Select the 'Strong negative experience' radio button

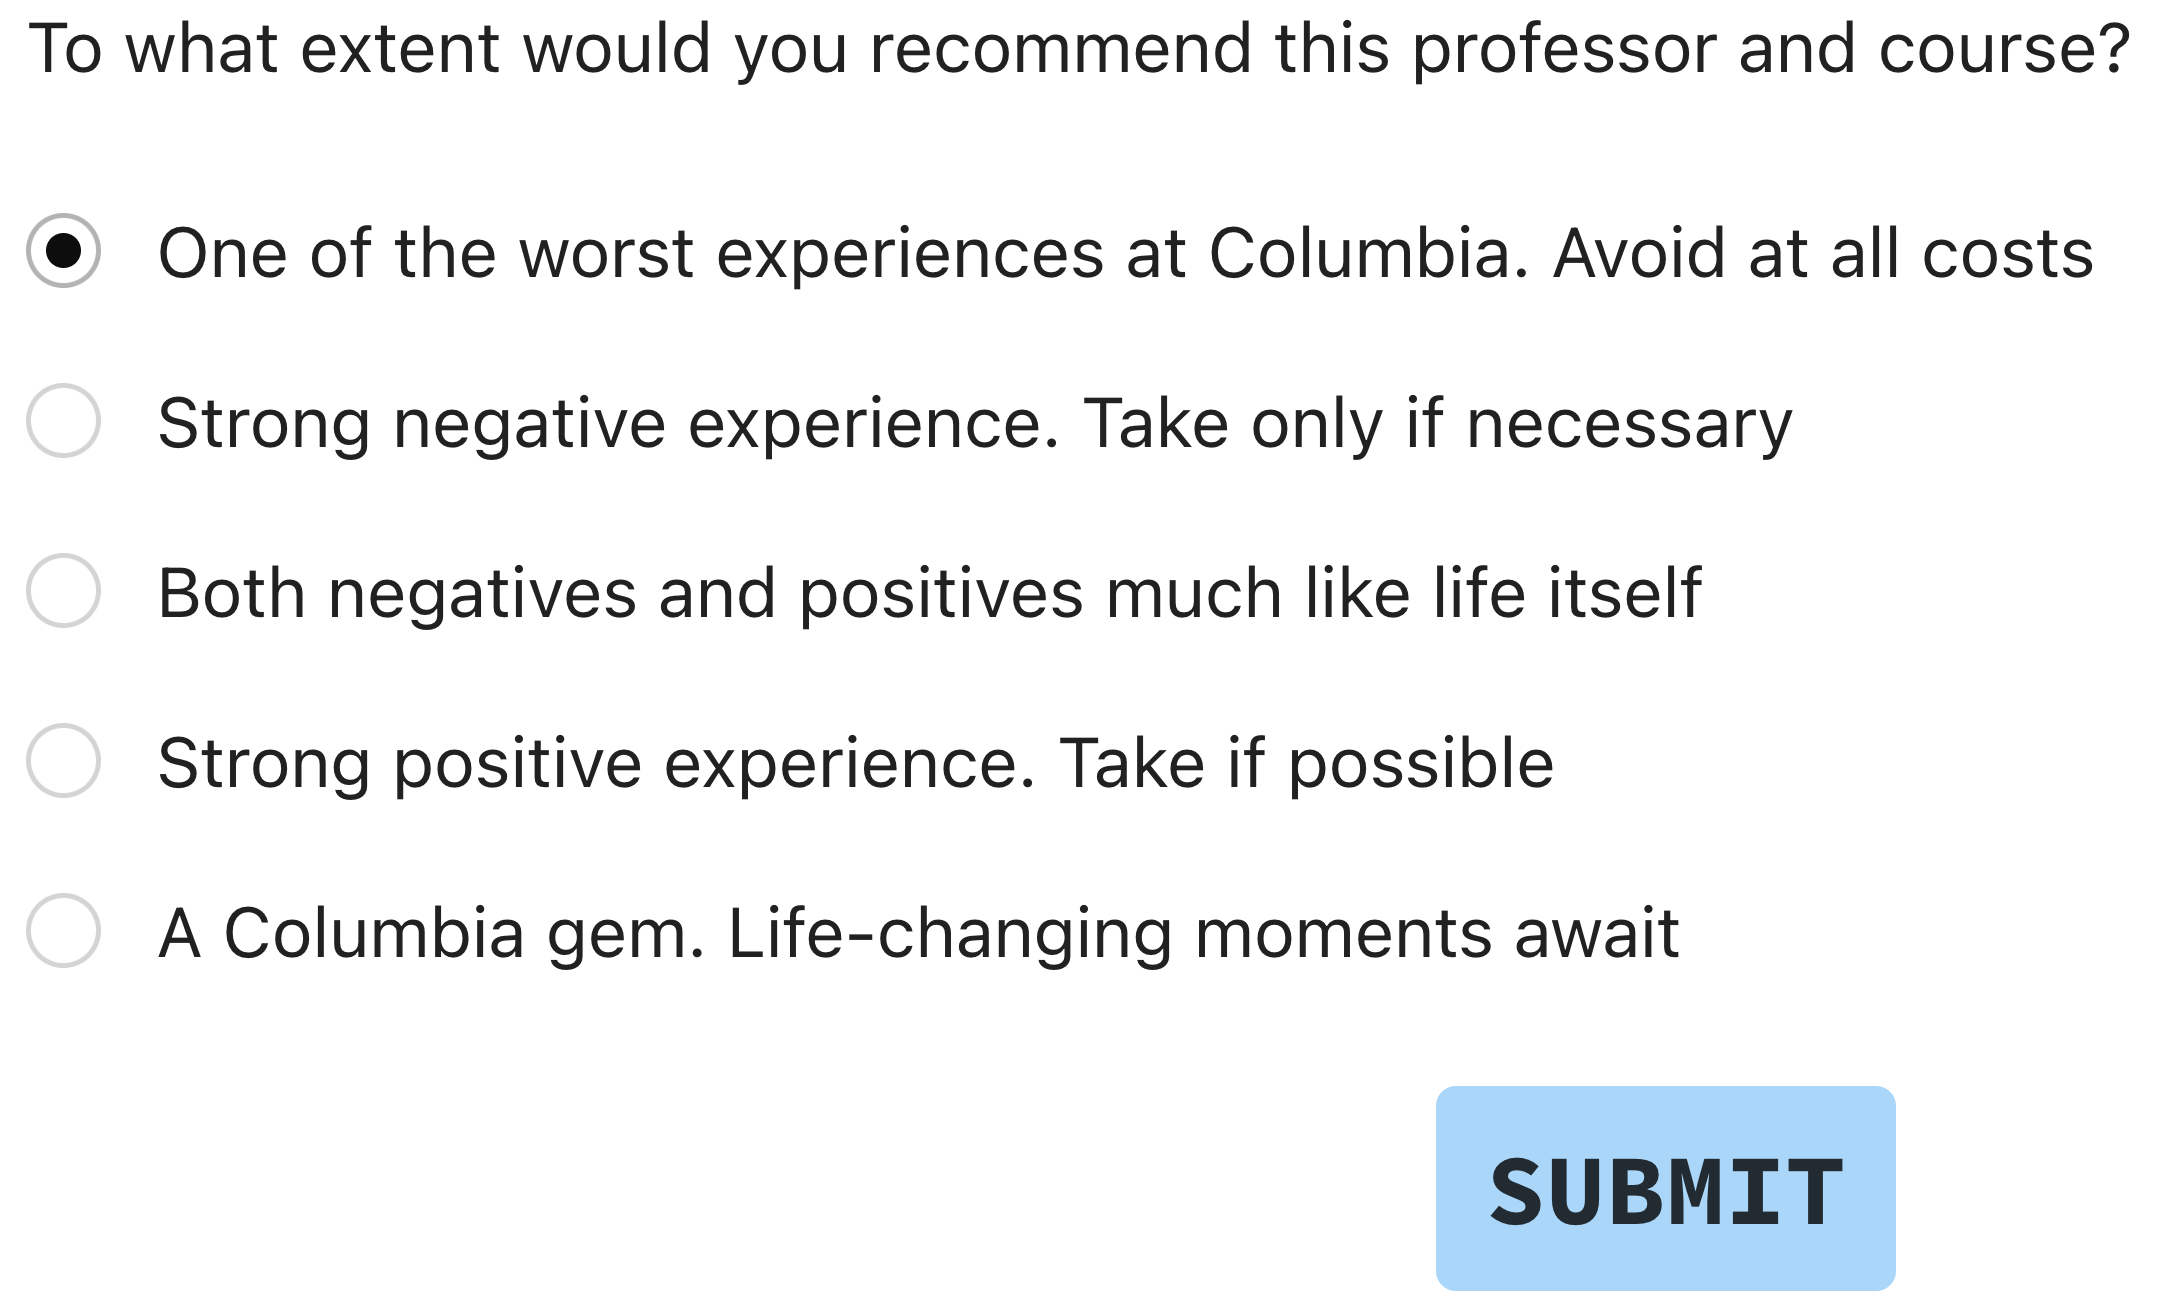pos(63,421)
